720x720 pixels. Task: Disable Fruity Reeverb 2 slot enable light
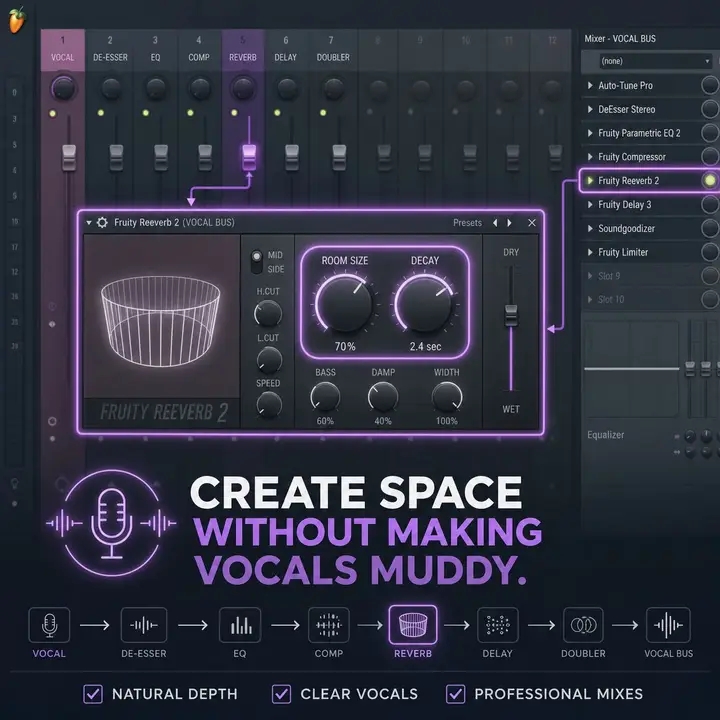(709, 180)
